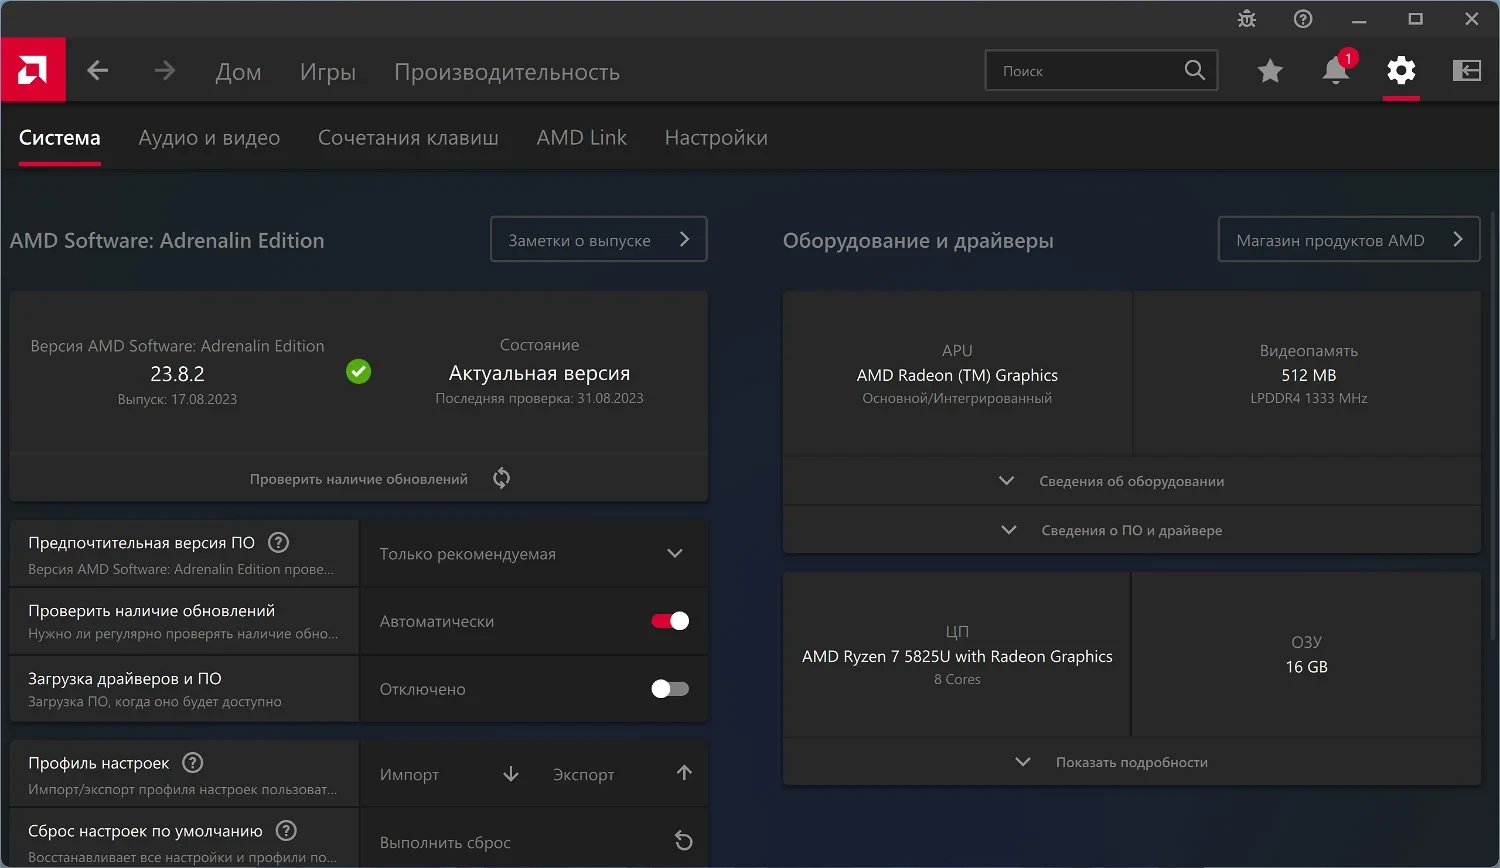Open Заметки о выпуске
The image size is (1500, 868).
598,239
